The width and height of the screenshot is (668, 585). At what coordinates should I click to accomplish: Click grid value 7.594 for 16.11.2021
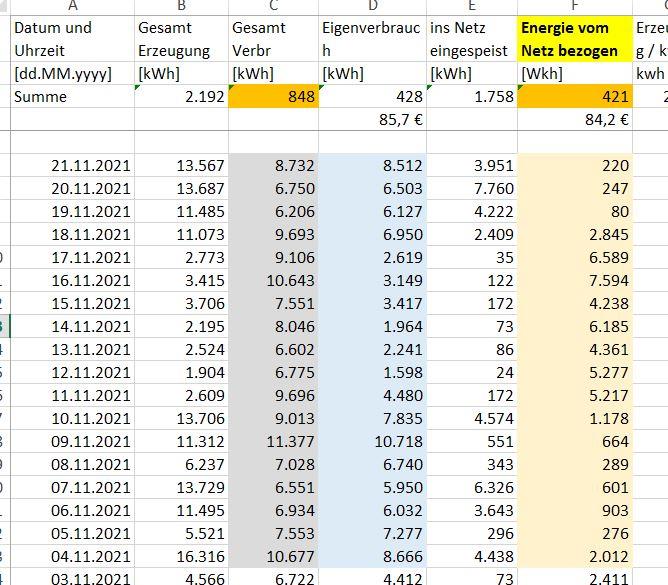point(575,280)
